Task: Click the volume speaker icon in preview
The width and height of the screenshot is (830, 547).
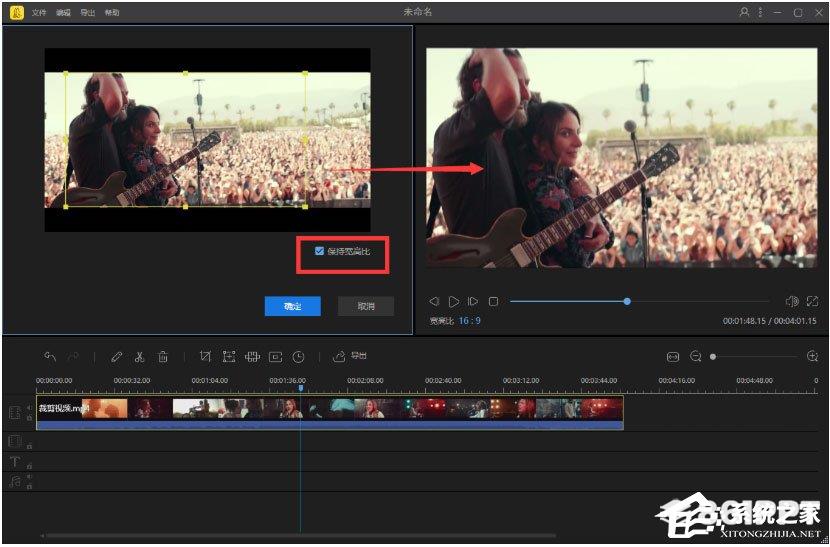Action: point(792,301)
